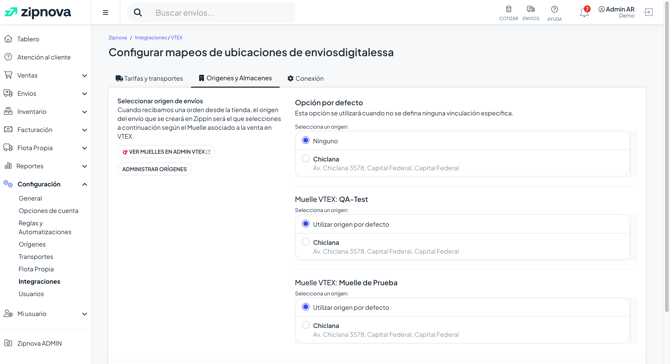670x364 pixels.
Task: Click the search magnifier icon
Action: coord(138,13)
